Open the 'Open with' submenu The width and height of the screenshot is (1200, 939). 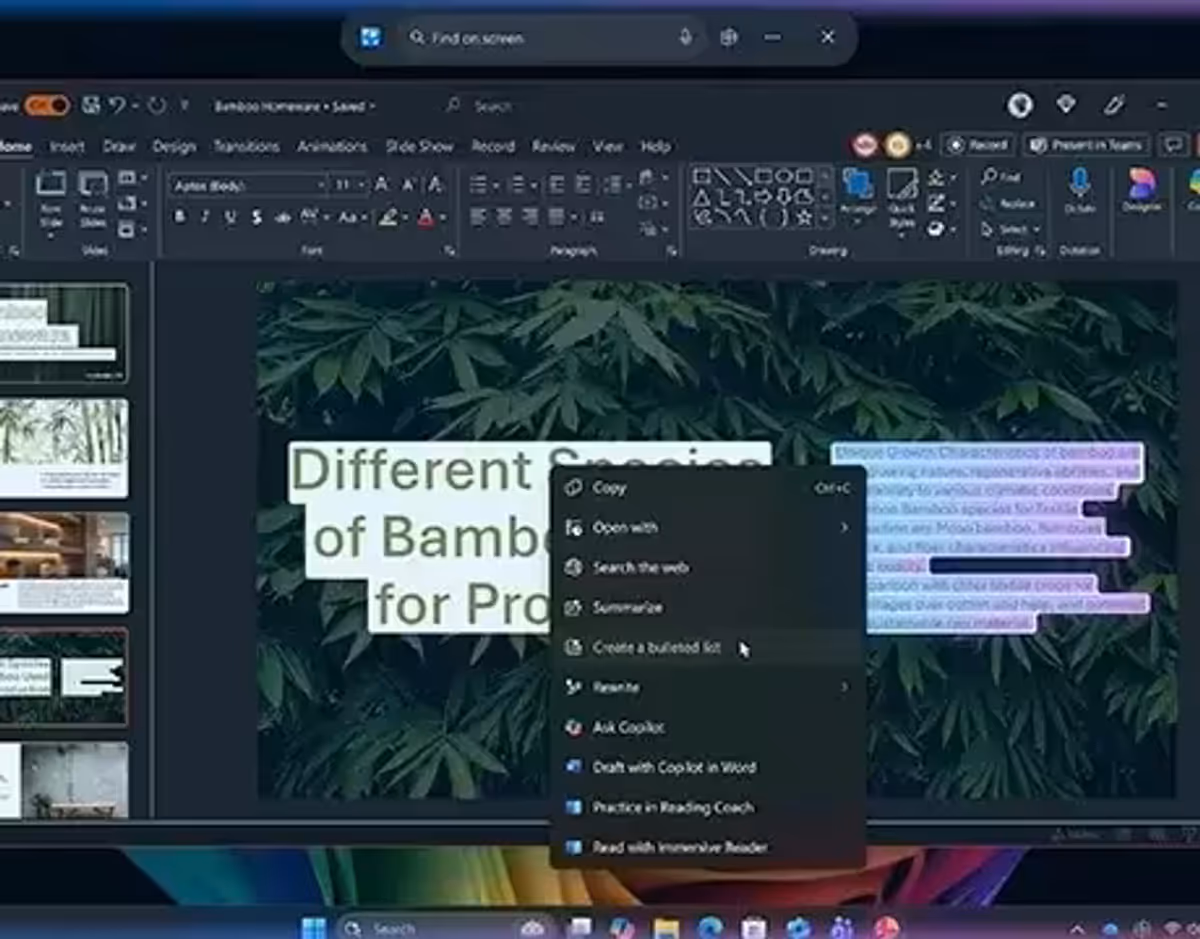pos(707,528)
